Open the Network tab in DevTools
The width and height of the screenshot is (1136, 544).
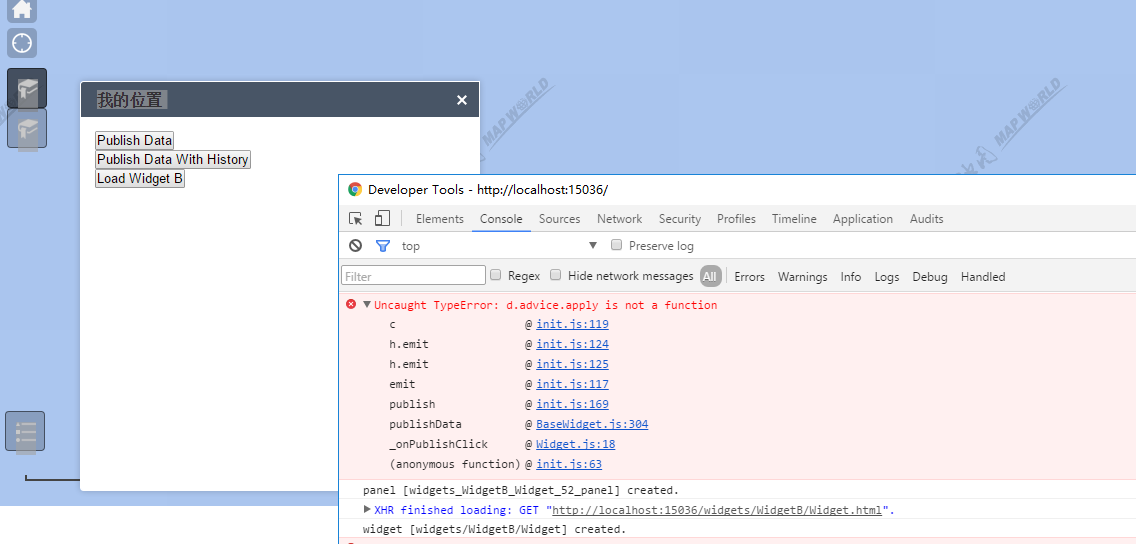point(619,219)
